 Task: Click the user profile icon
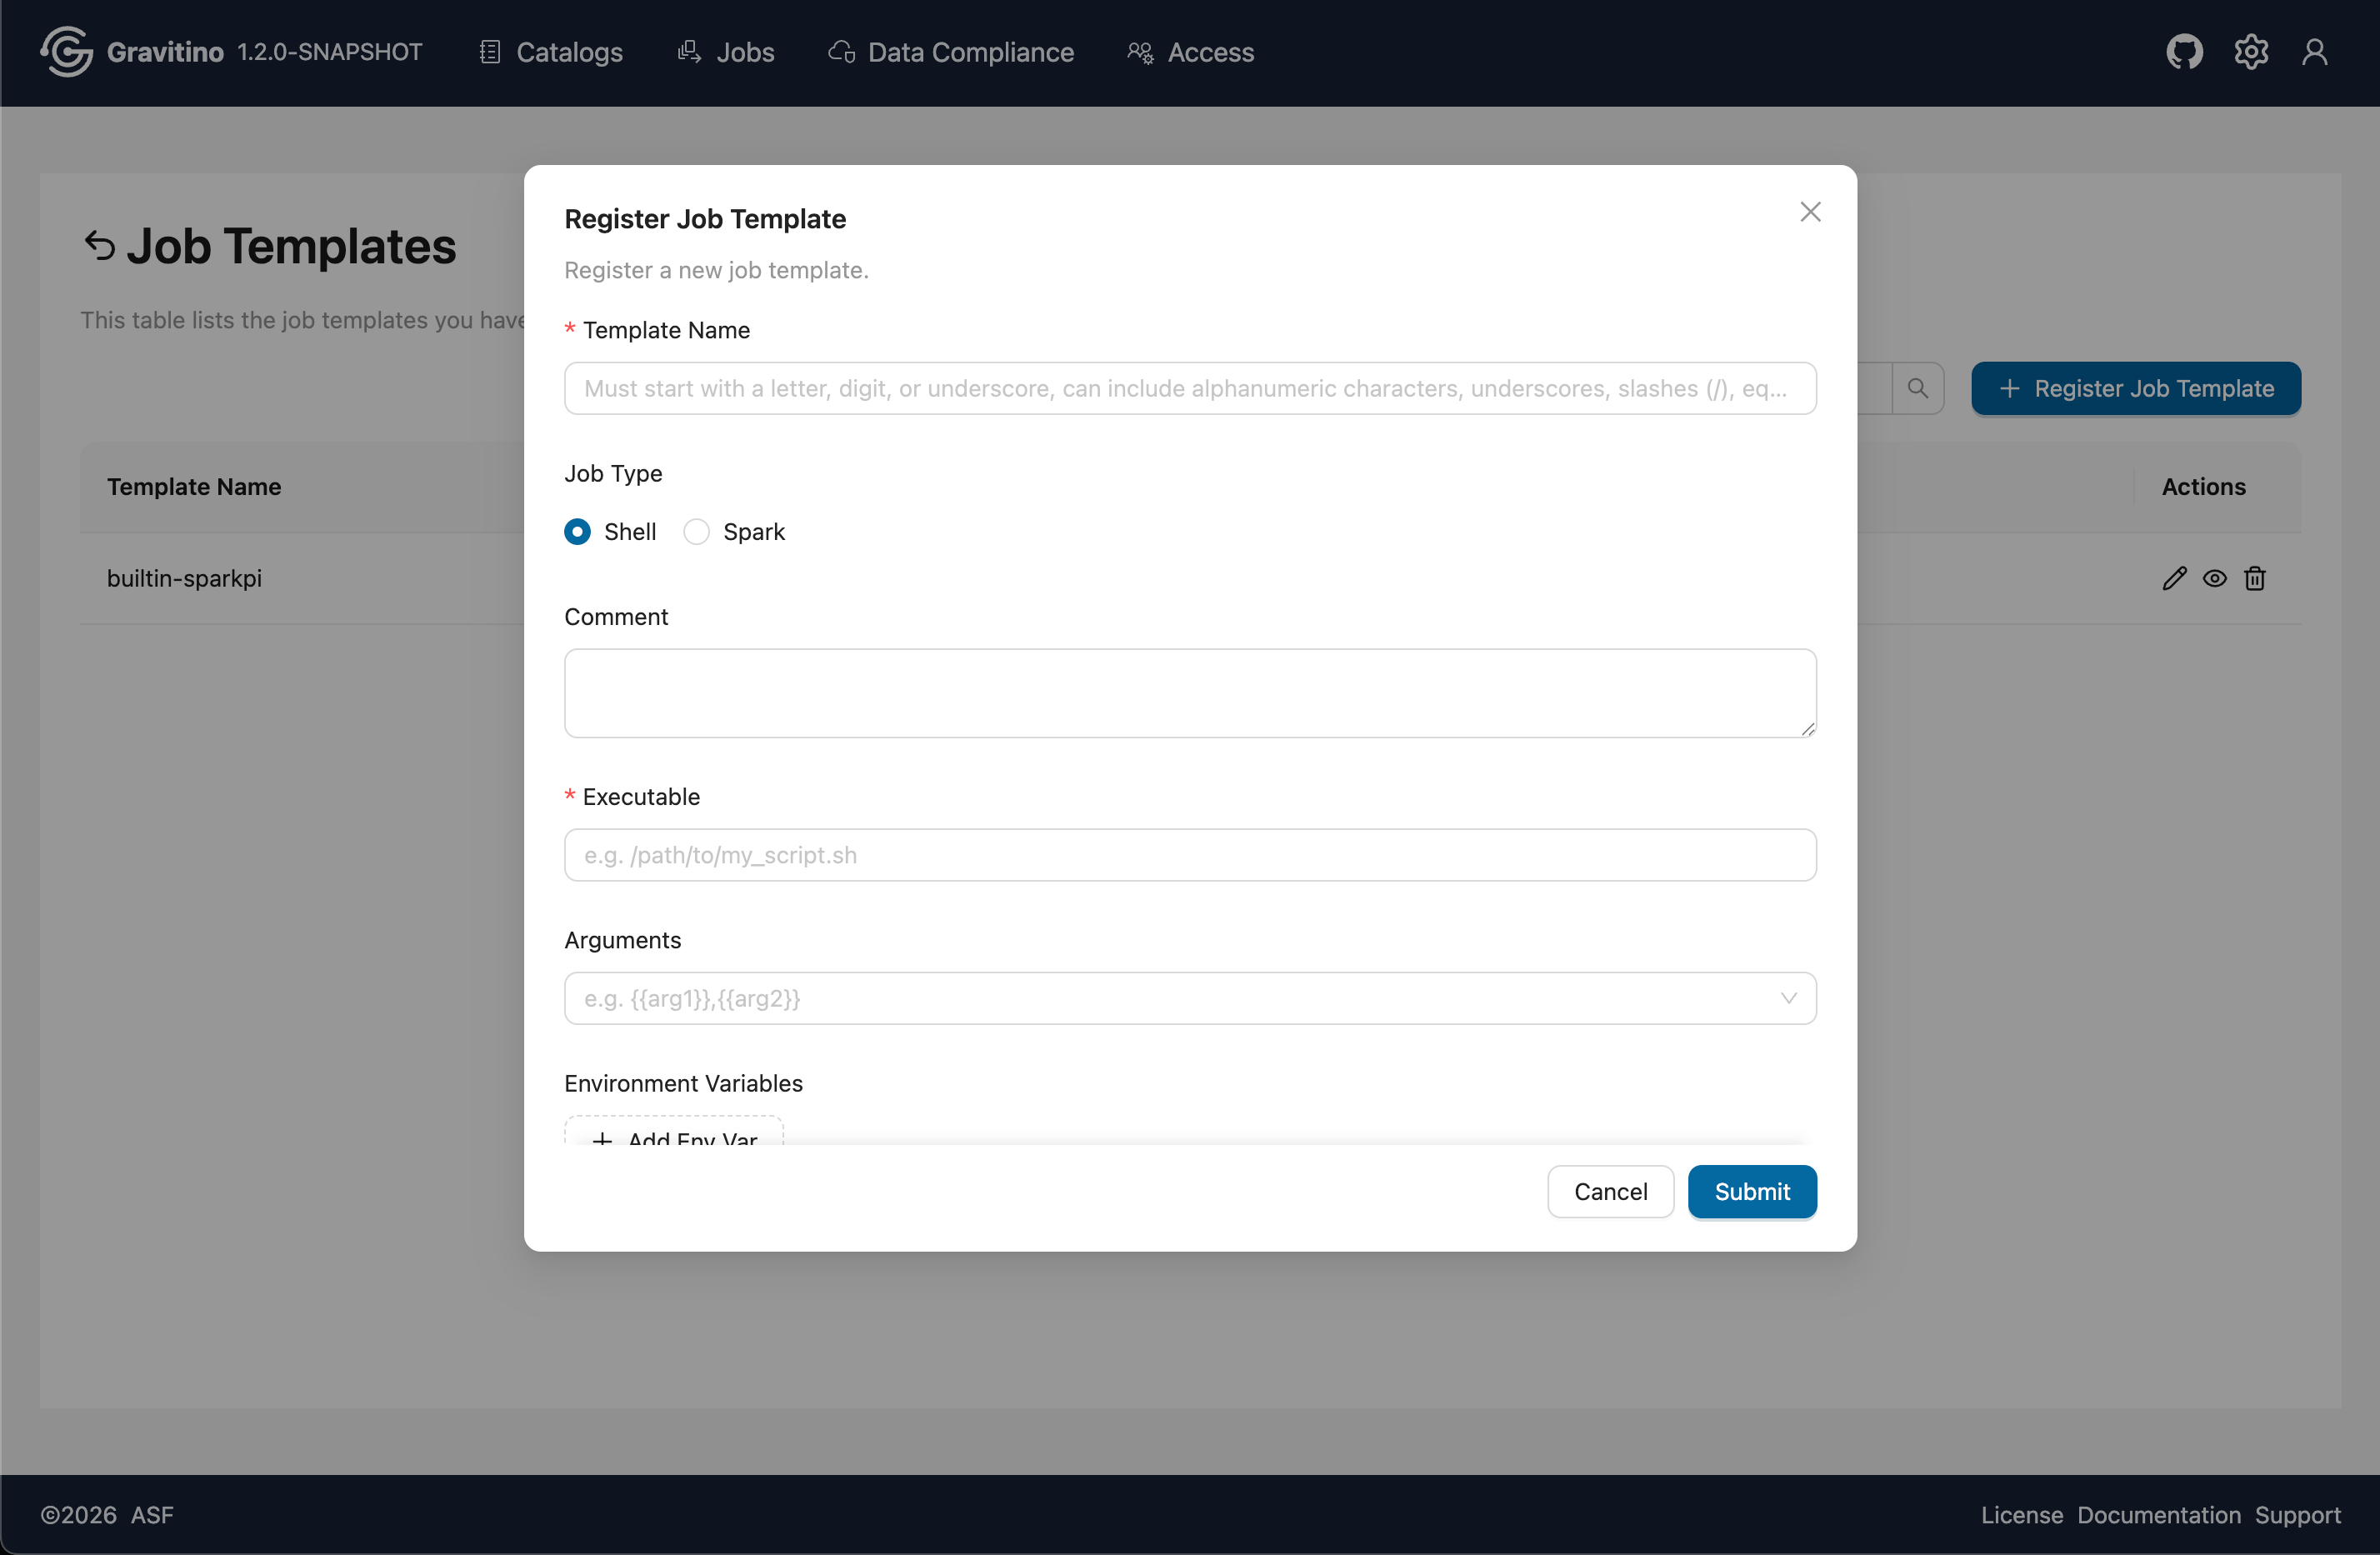pos(2316,52)
